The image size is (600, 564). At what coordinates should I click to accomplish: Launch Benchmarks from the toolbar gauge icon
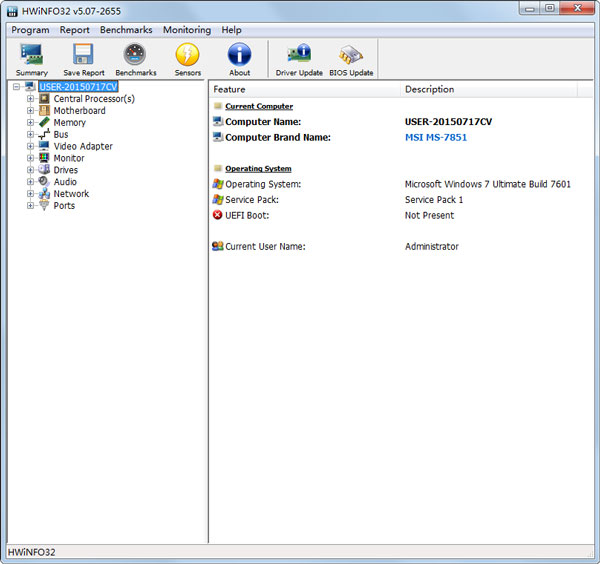(135, 54)
